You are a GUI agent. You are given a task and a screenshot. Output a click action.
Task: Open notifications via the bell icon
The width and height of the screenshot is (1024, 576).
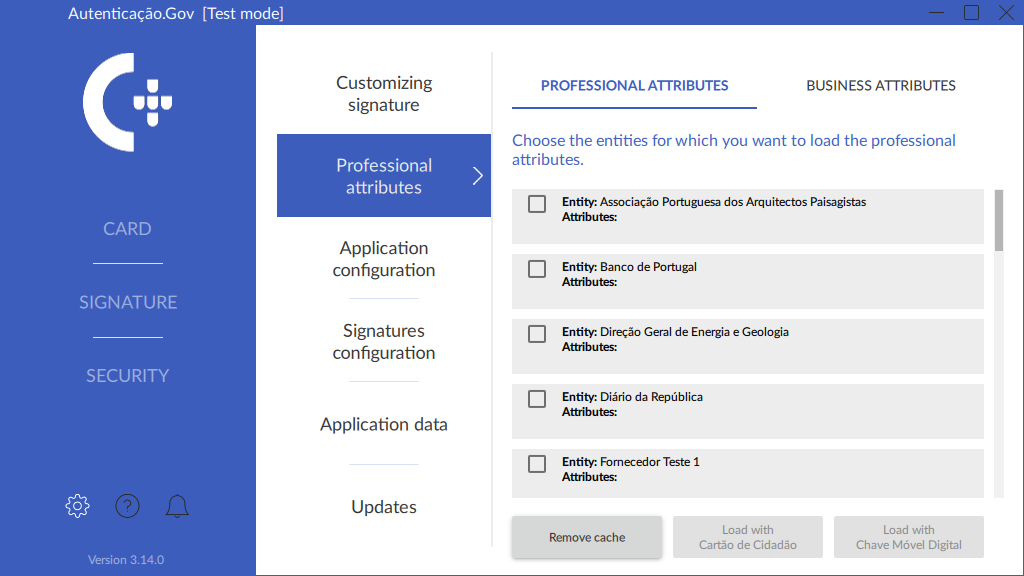(x=177, y=506)
